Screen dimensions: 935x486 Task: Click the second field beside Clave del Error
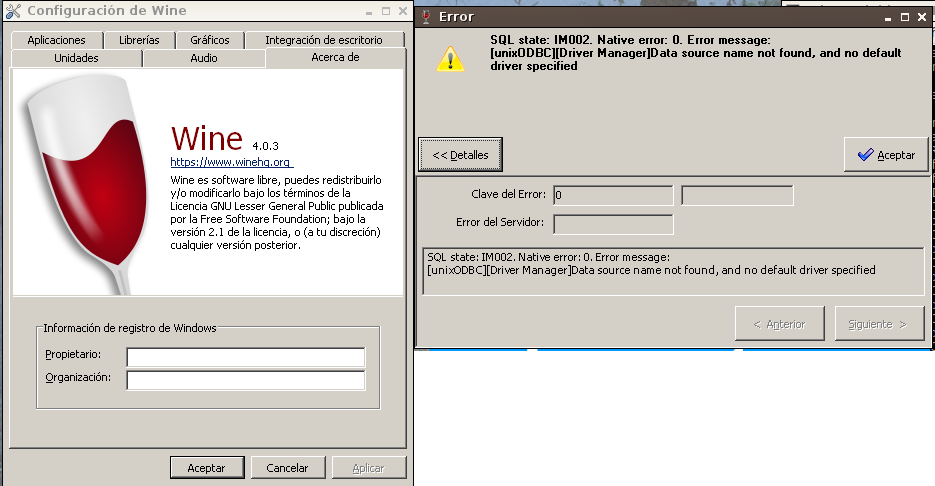click(x=737, y=195)
